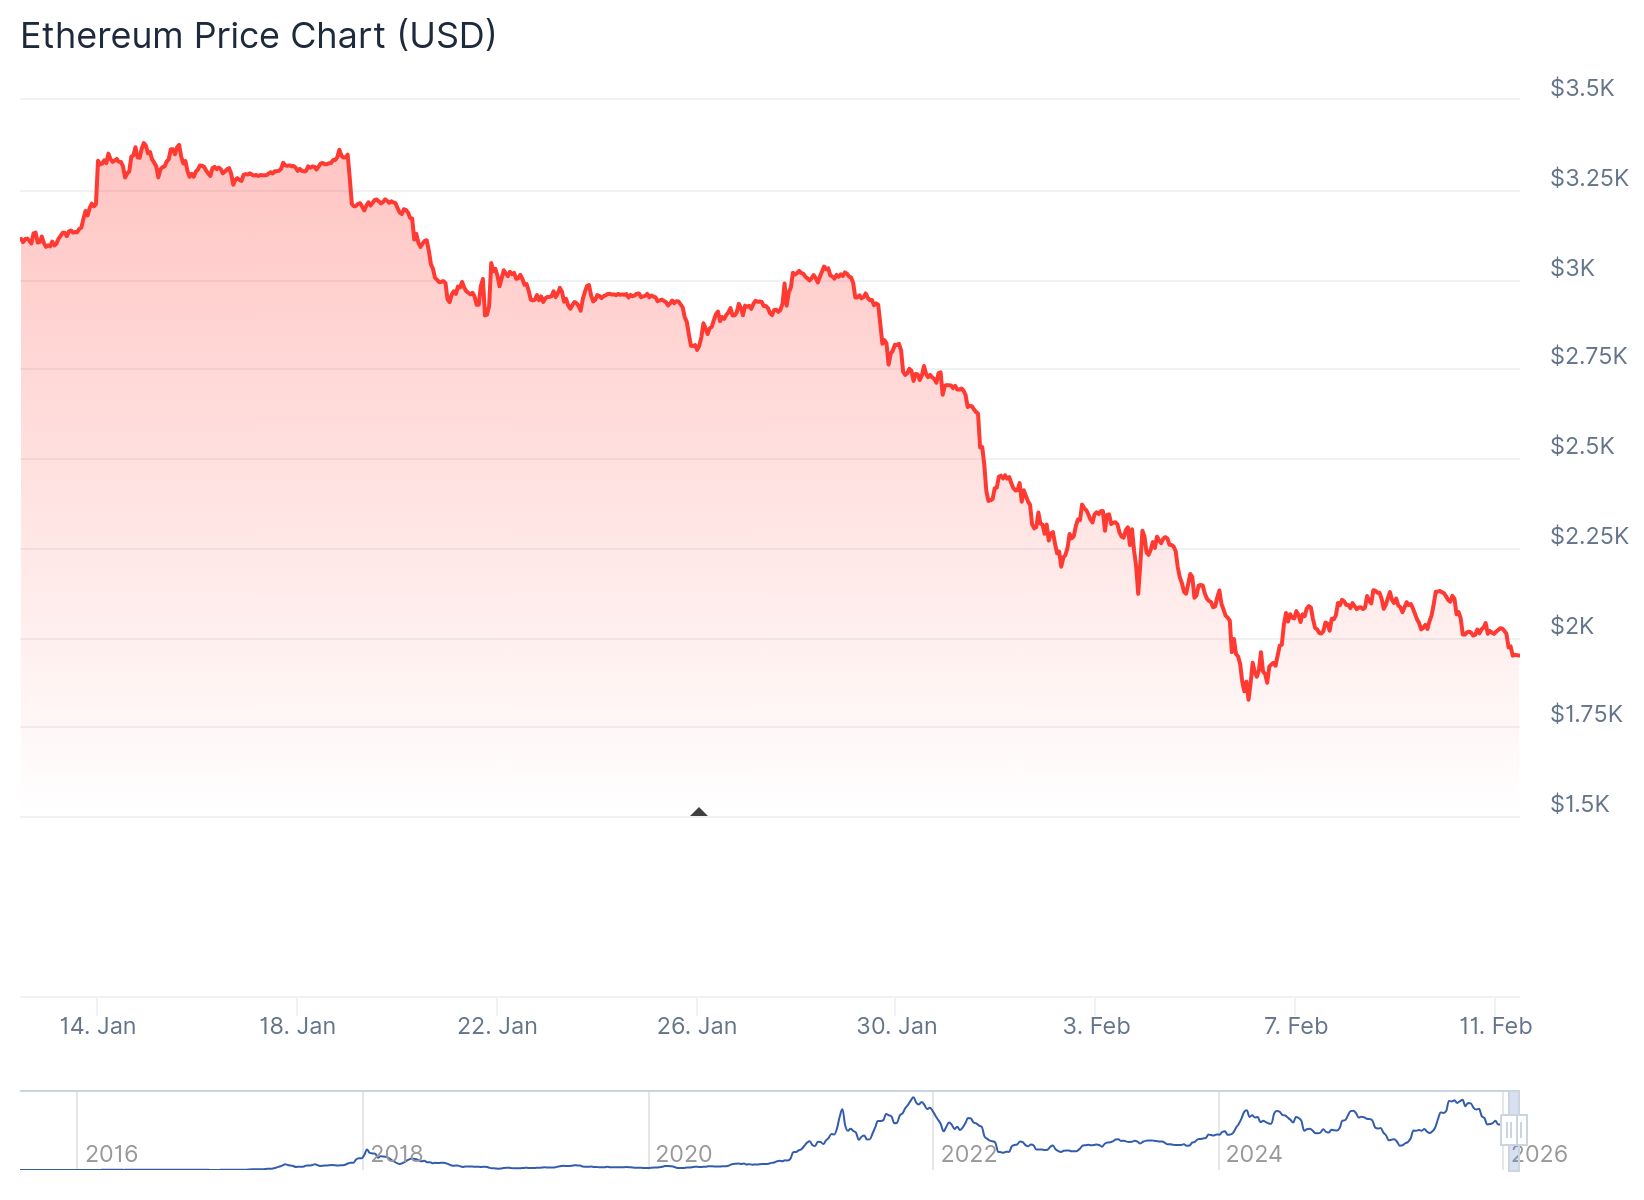Choose the 11. Feb x-axis label
This screenshot has height=1200, width=1644.
click(x=1495, y=1026)
